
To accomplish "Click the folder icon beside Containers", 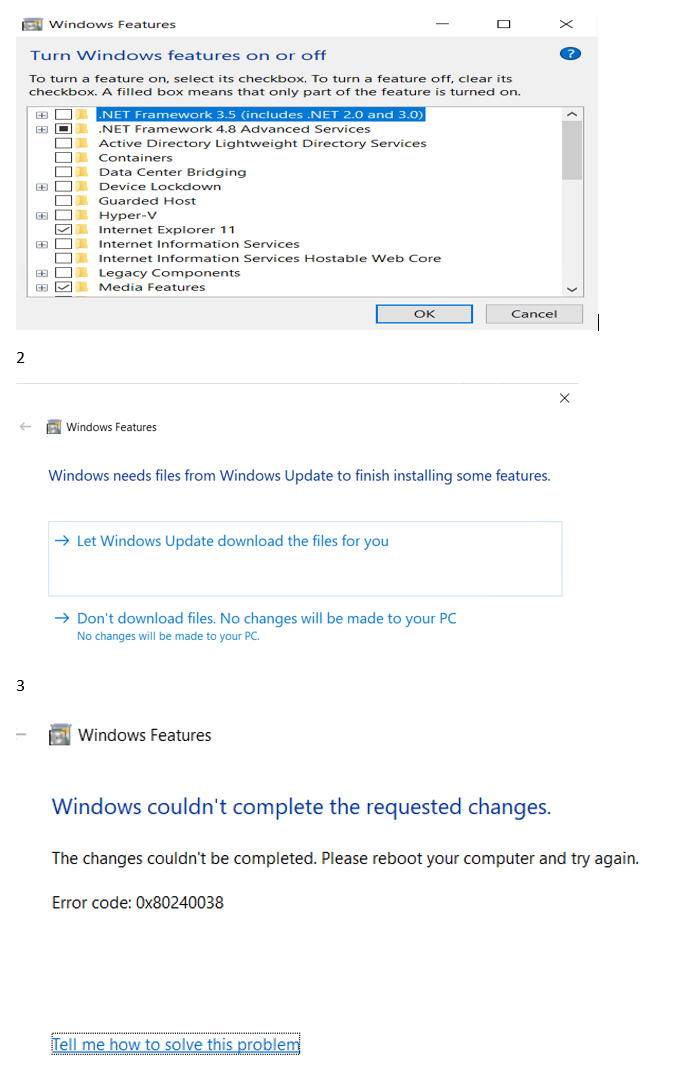I will click(83, 158).
